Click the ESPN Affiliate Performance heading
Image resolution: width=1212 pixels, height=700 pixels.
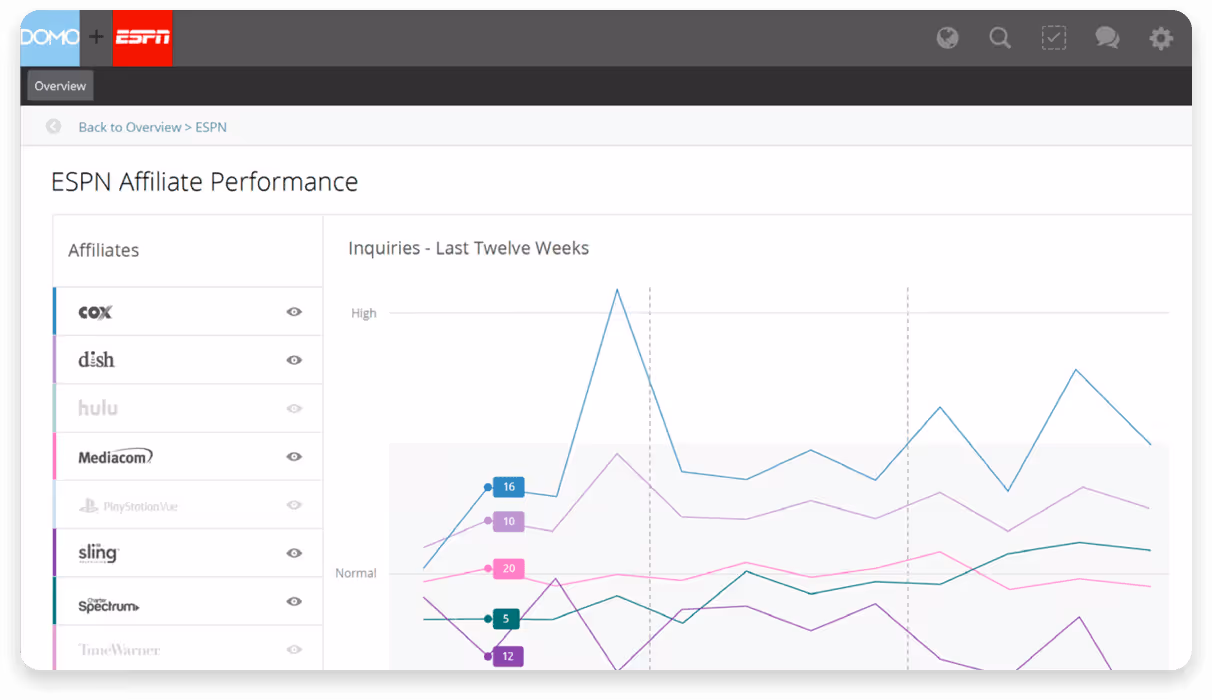pyautogui.click(x=204, y=182)
